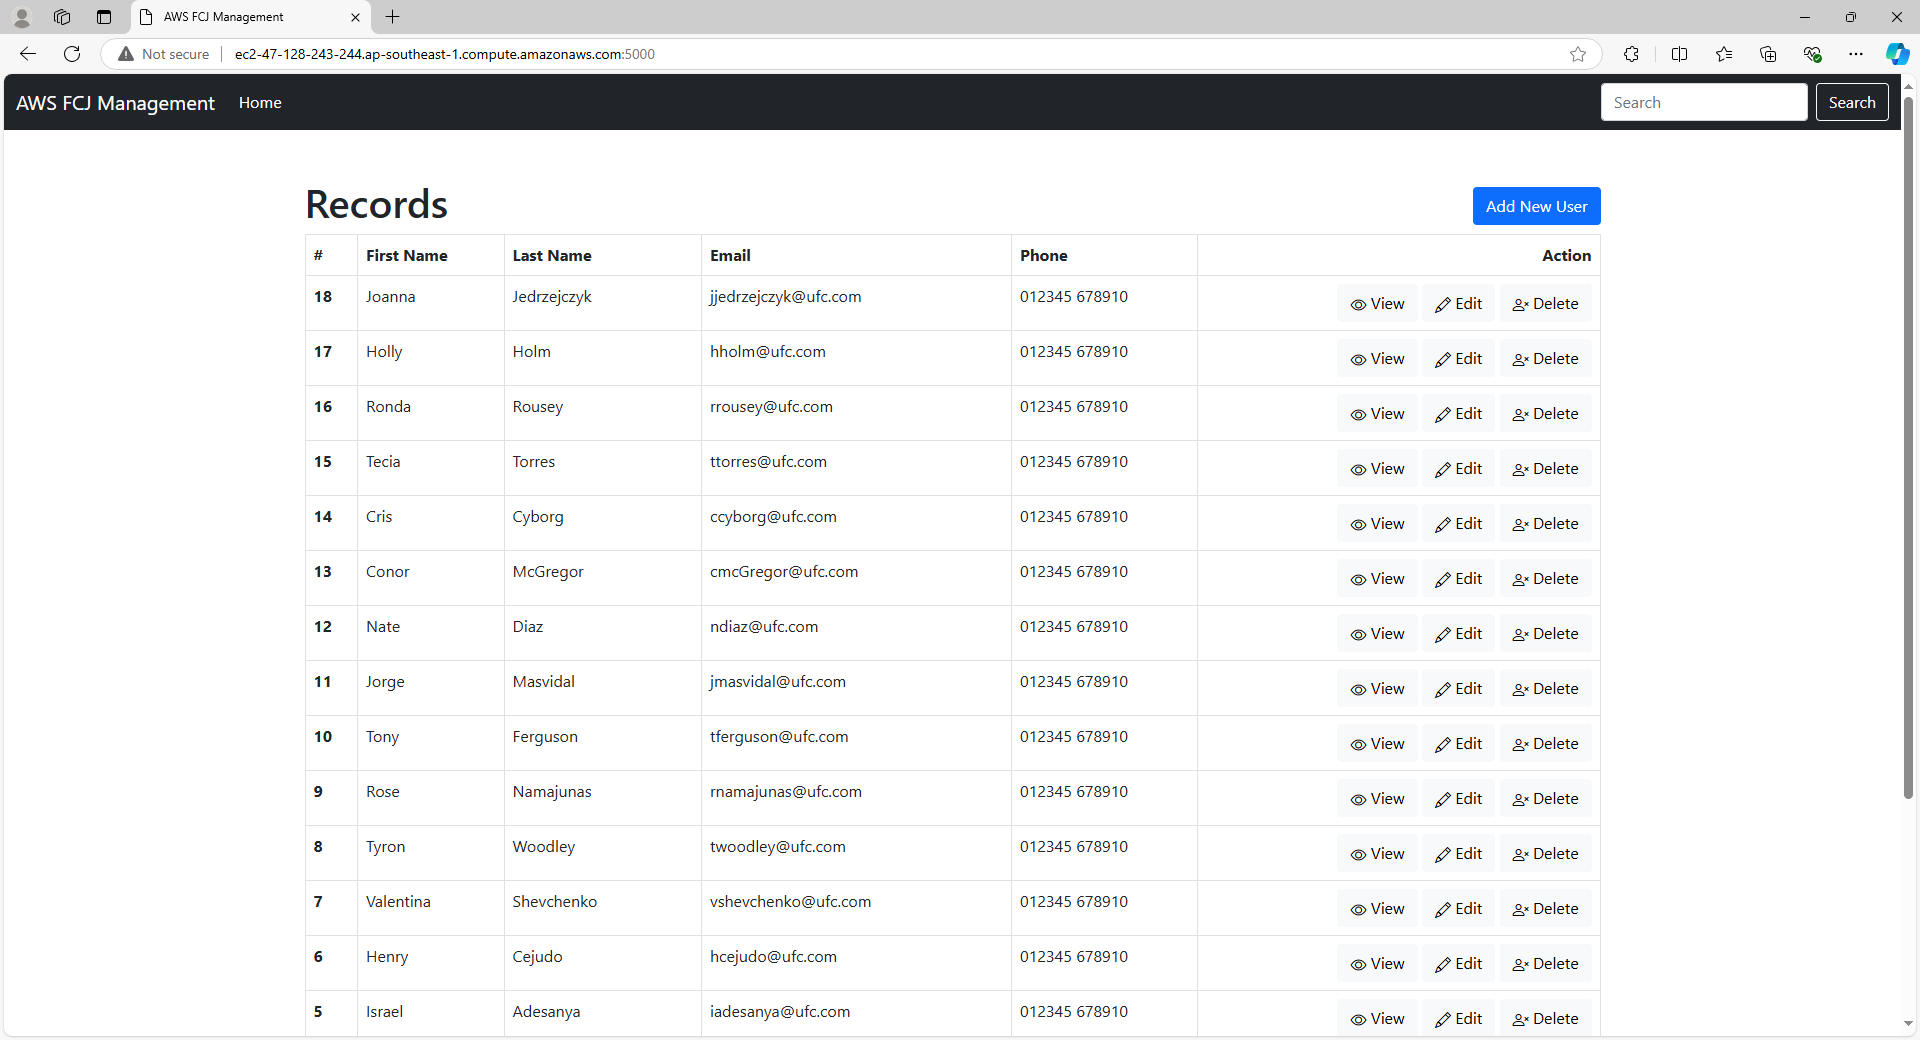This screenshot has height=1040, width=1920.
Task: Open a new browser tab
Action: pyautogui.click(x=393, y=17)
